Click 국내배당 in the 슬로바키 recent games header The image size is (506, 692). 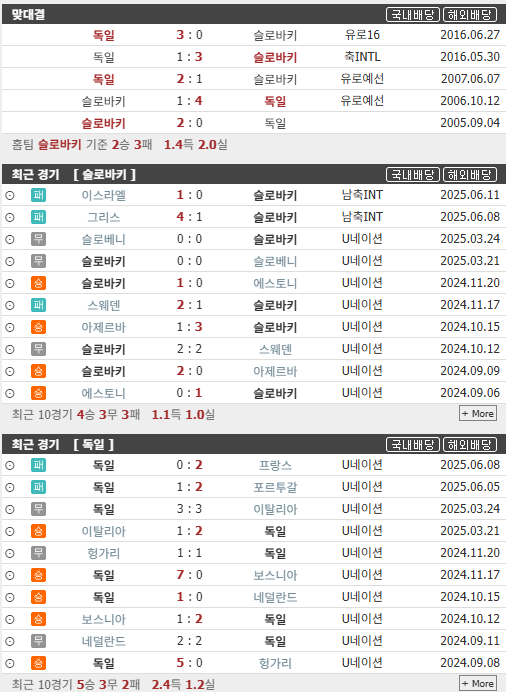[413, 175]
